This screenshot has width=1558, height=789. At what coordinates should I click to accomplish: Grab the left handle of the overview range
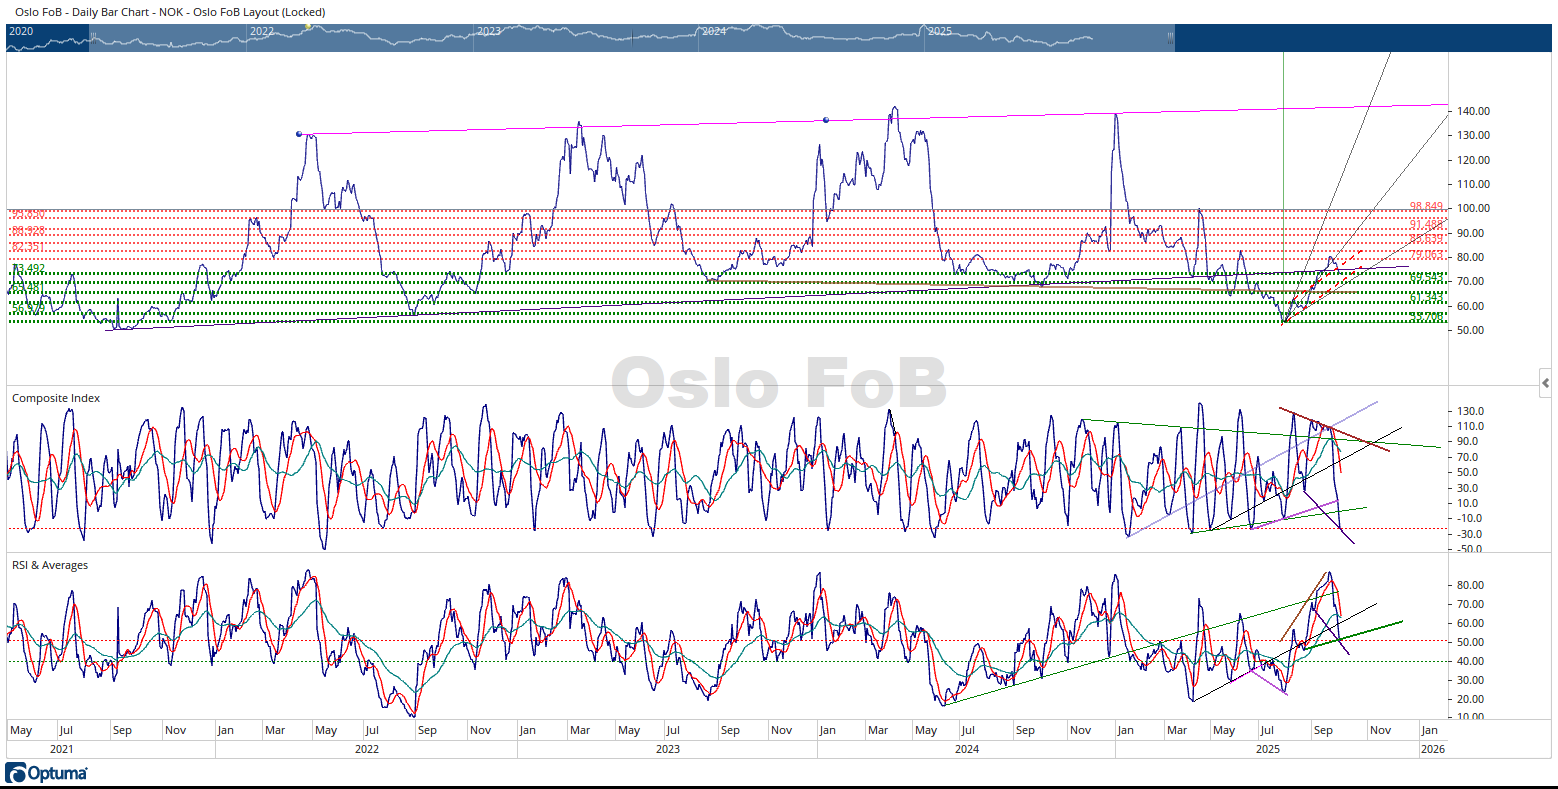tap(92, 38)
